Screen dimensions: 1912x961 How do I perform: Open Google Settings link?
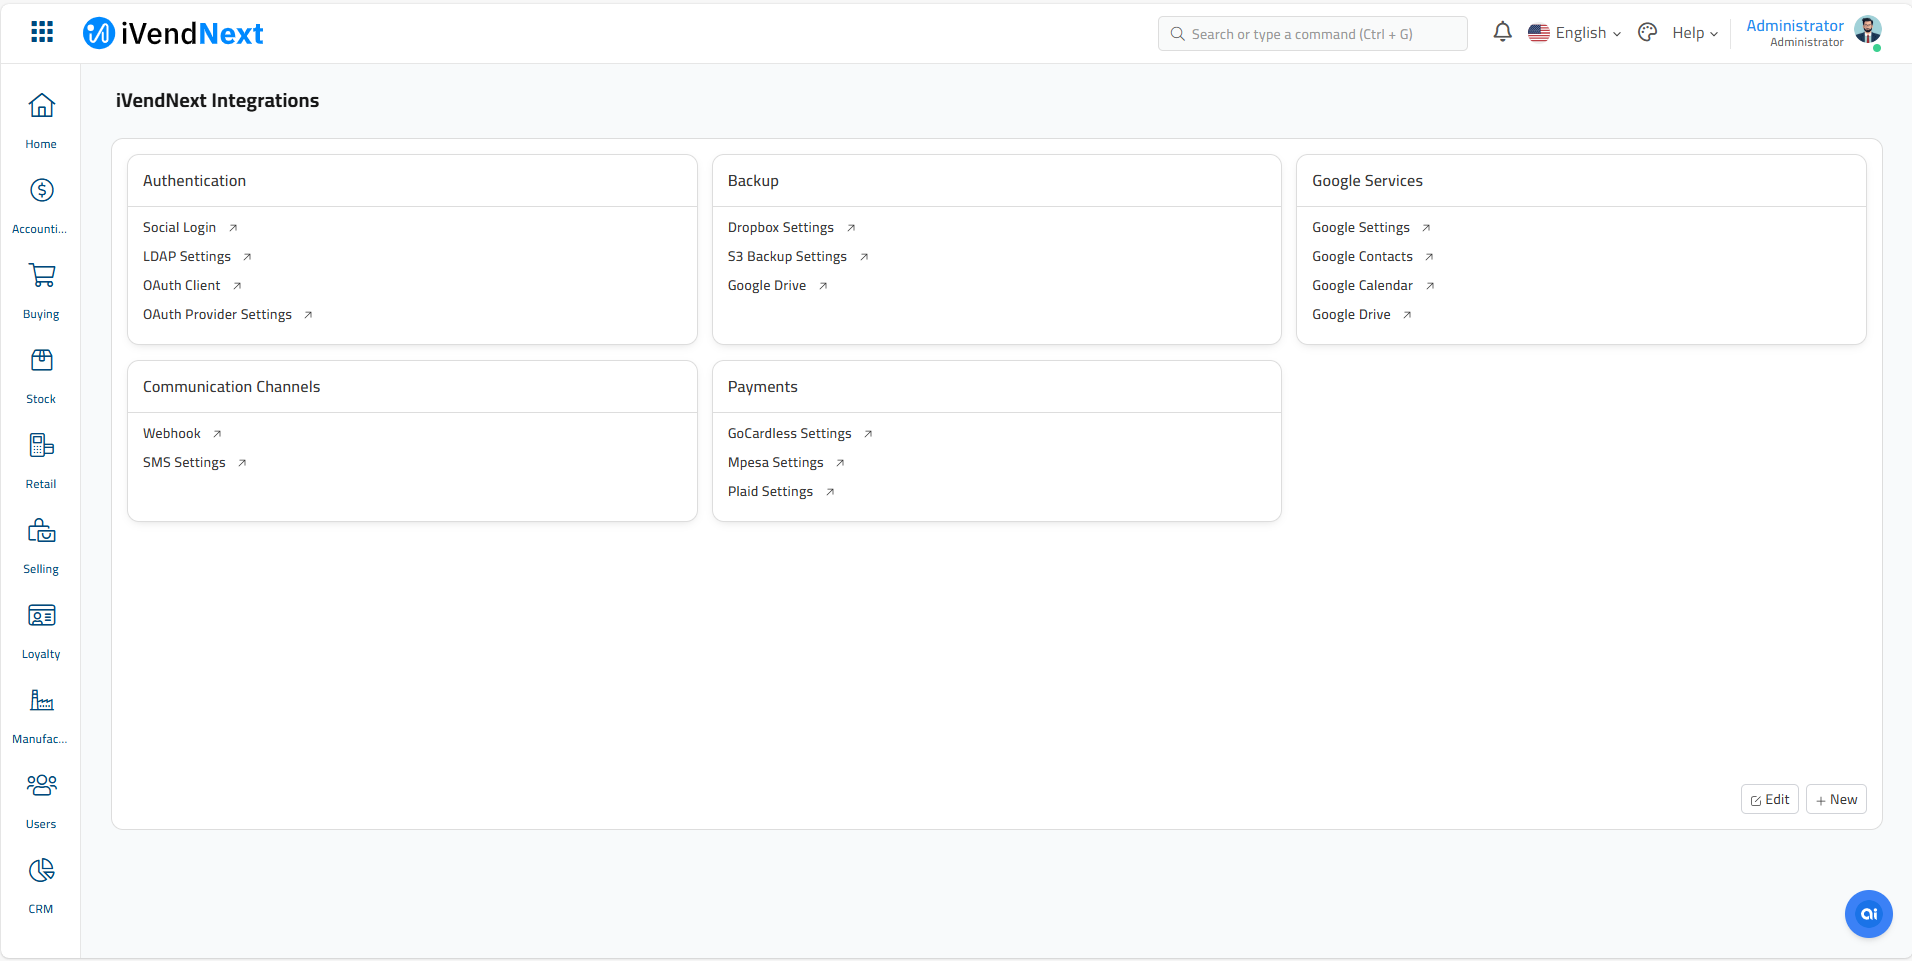(x=1361, y=228)
